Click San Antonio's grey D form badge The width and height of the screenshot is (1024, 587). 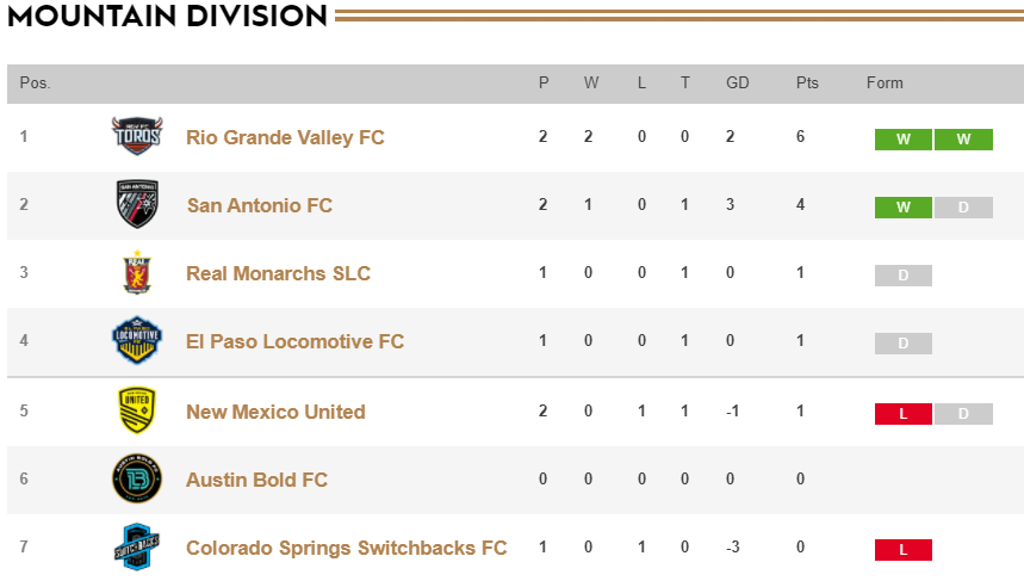[963, 207]
